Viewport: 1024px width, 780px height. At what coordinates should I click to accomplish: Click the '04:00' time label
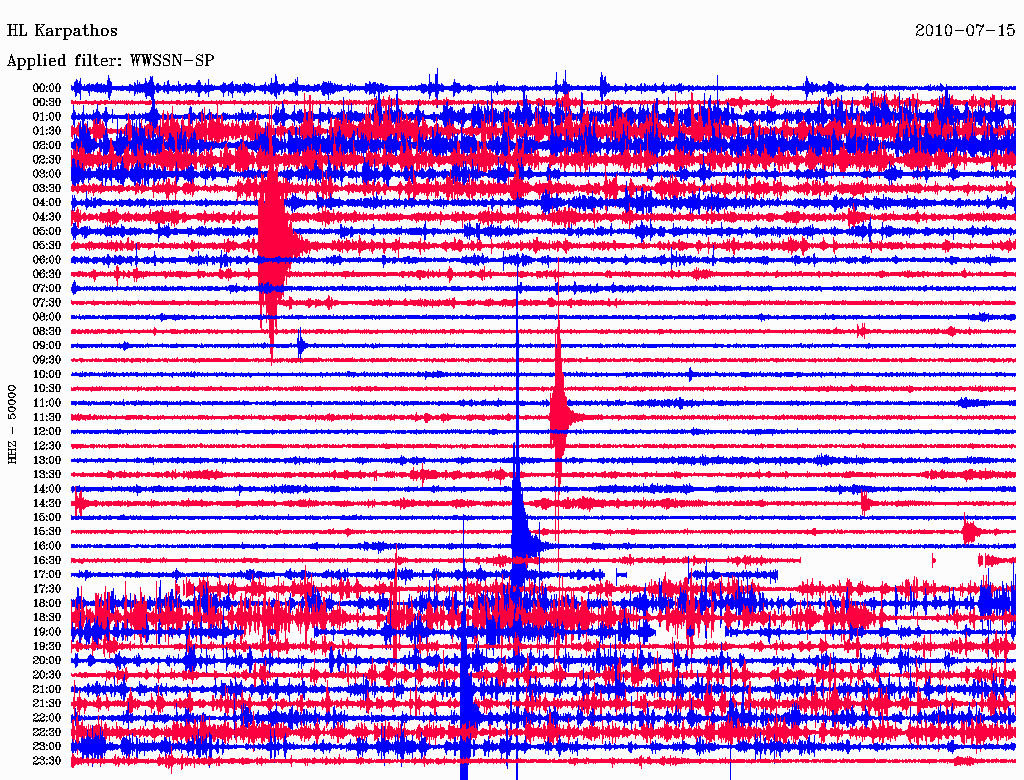coord(46,203)
